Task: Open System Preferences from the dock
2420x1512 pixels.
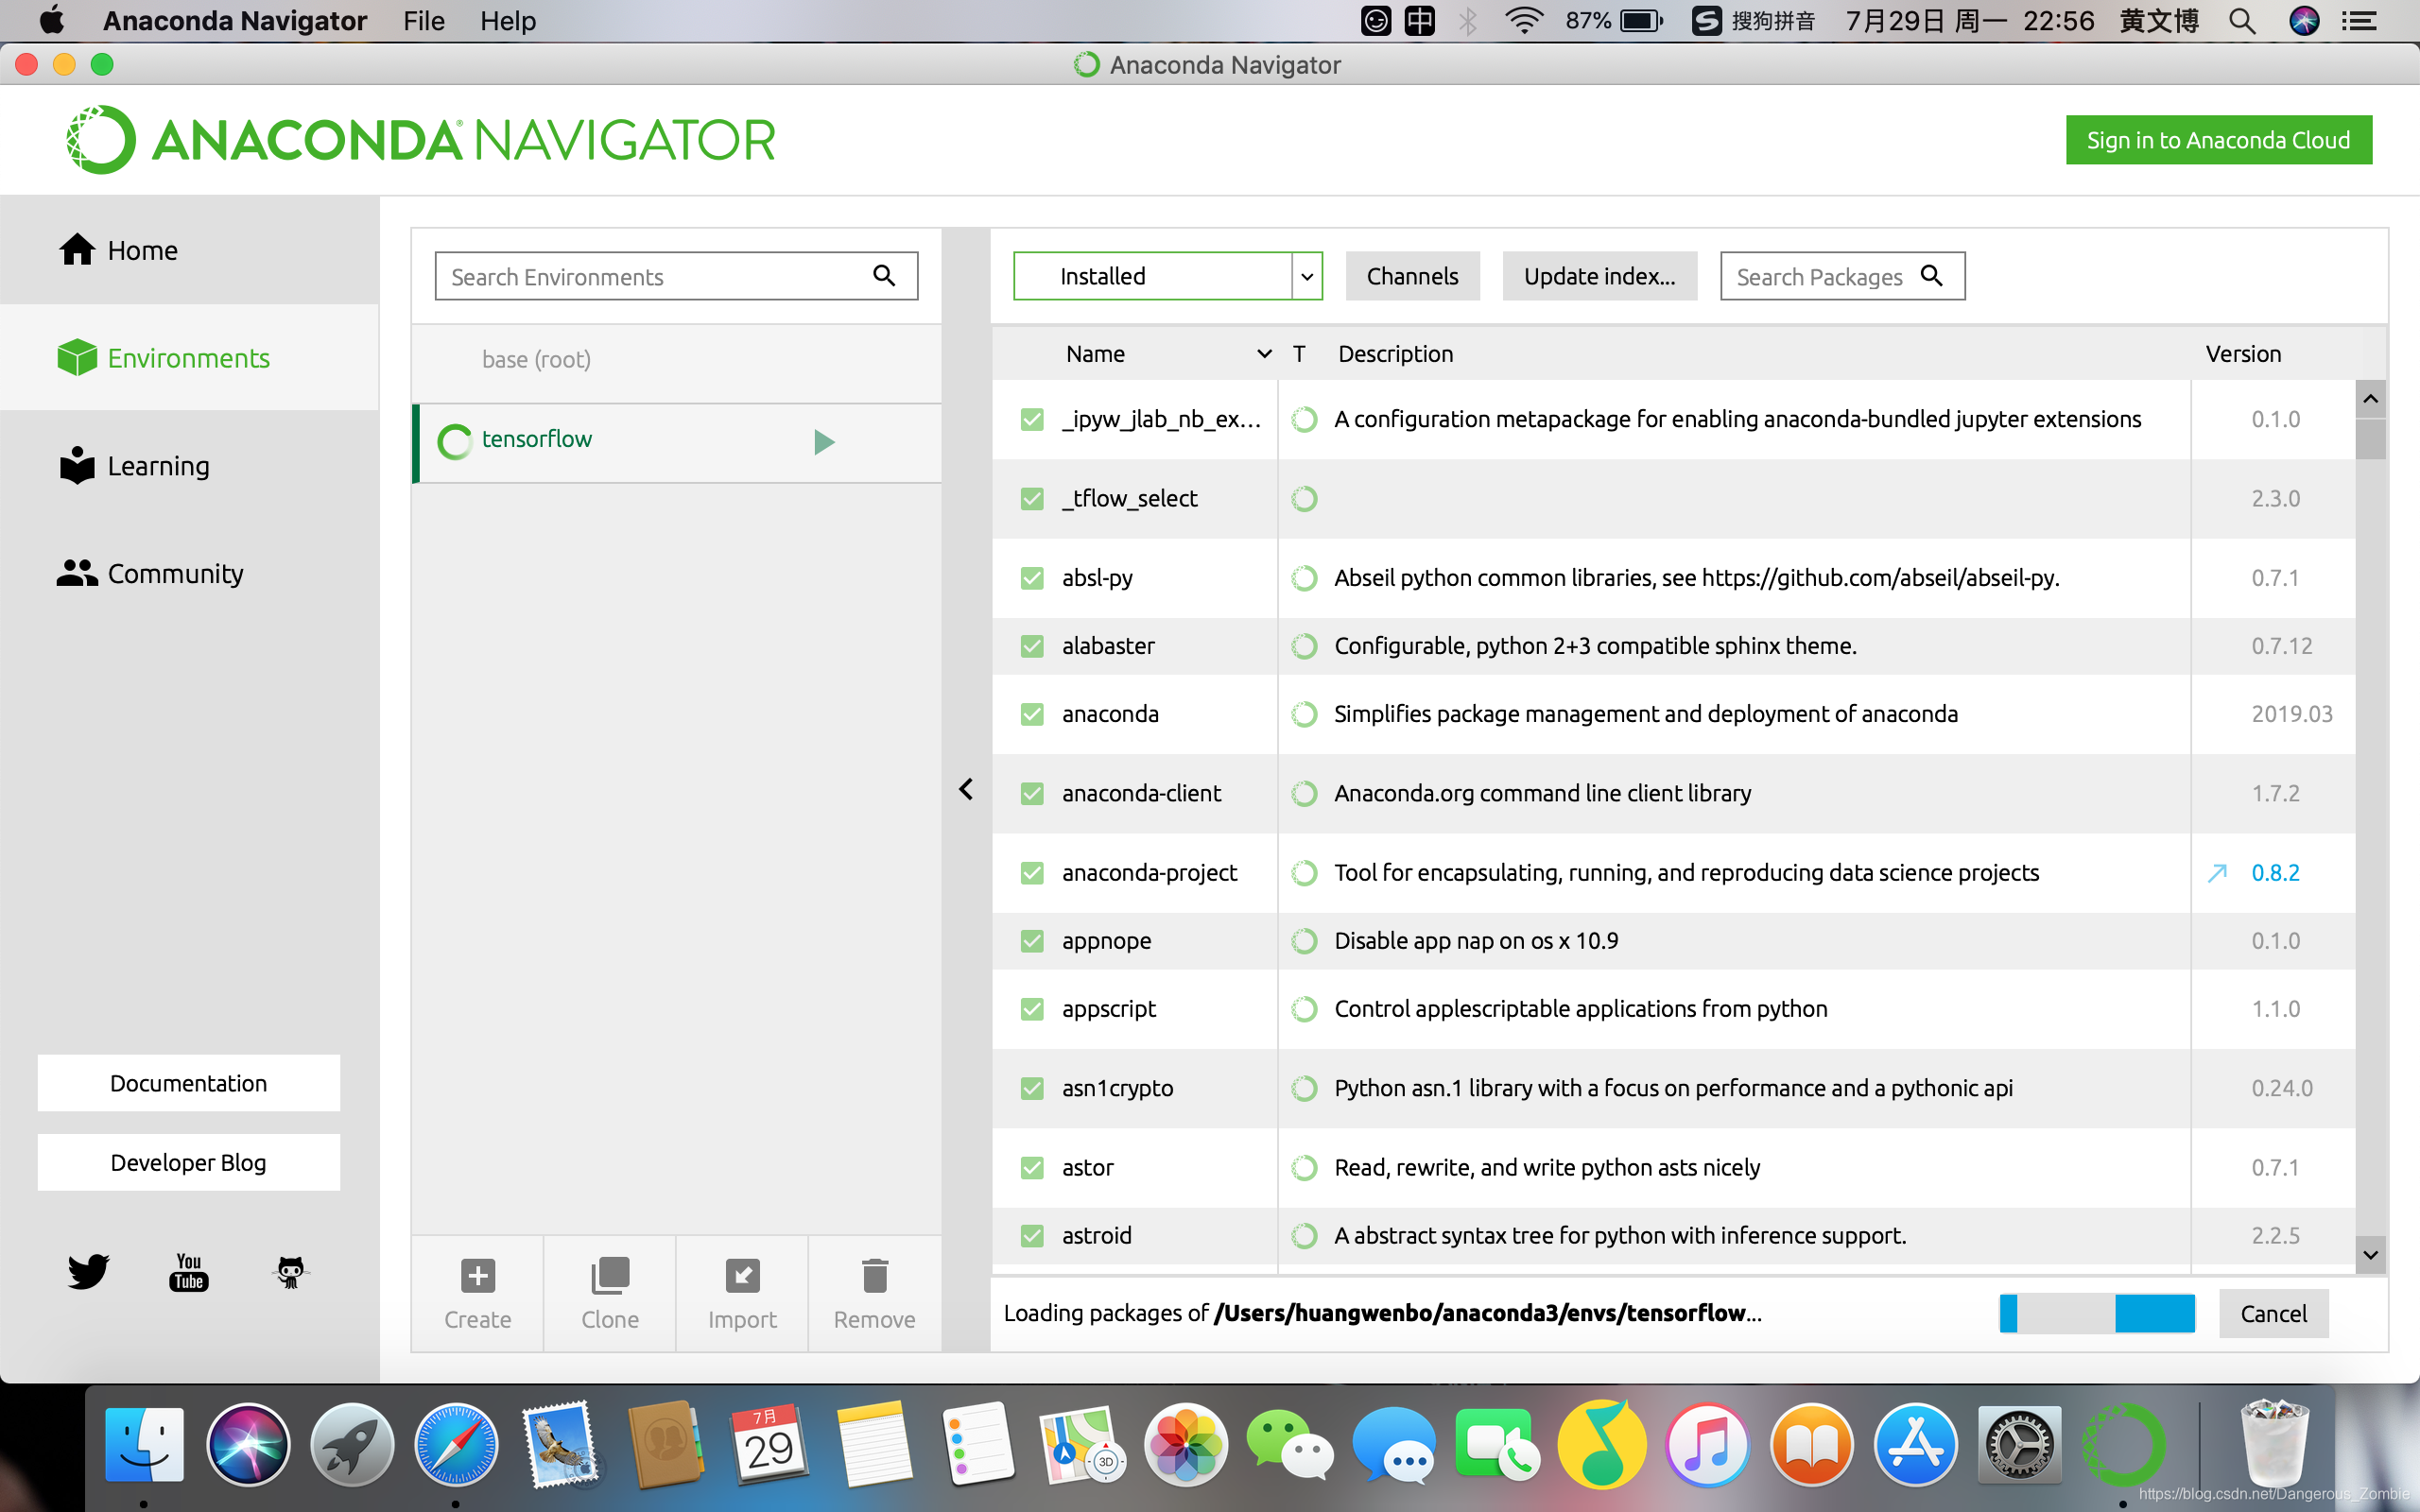Action: [2019, 1445]
